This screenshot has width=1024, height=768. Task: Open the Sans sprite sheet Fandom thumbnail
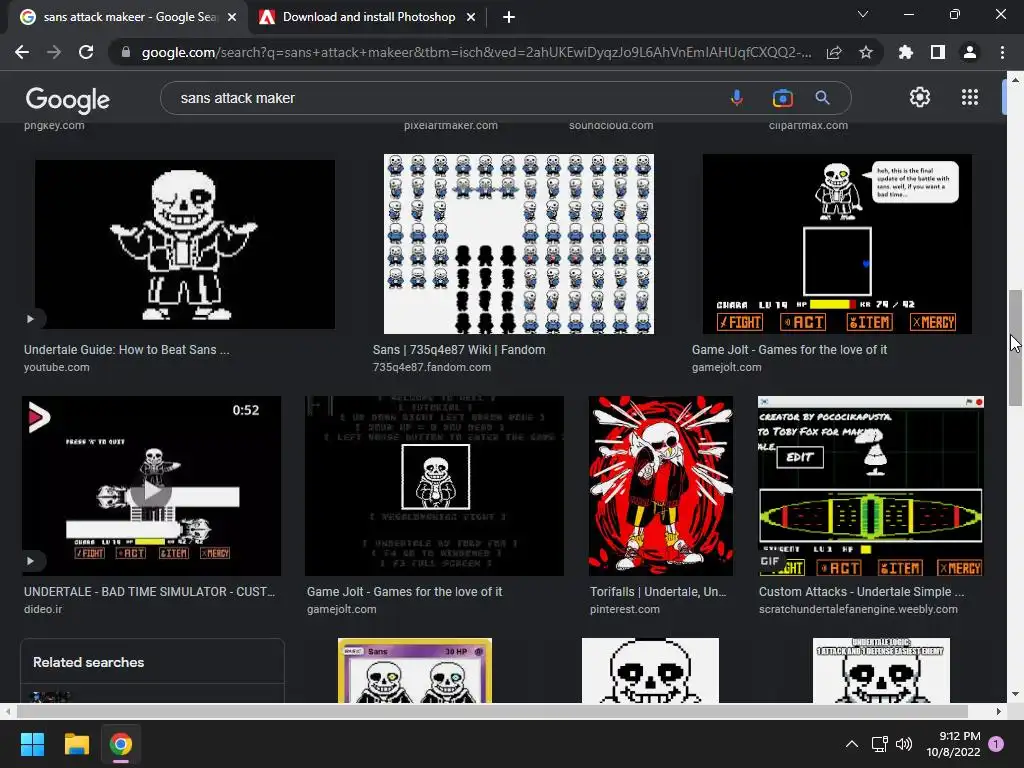pyautogui.click(x=519, y=244)
